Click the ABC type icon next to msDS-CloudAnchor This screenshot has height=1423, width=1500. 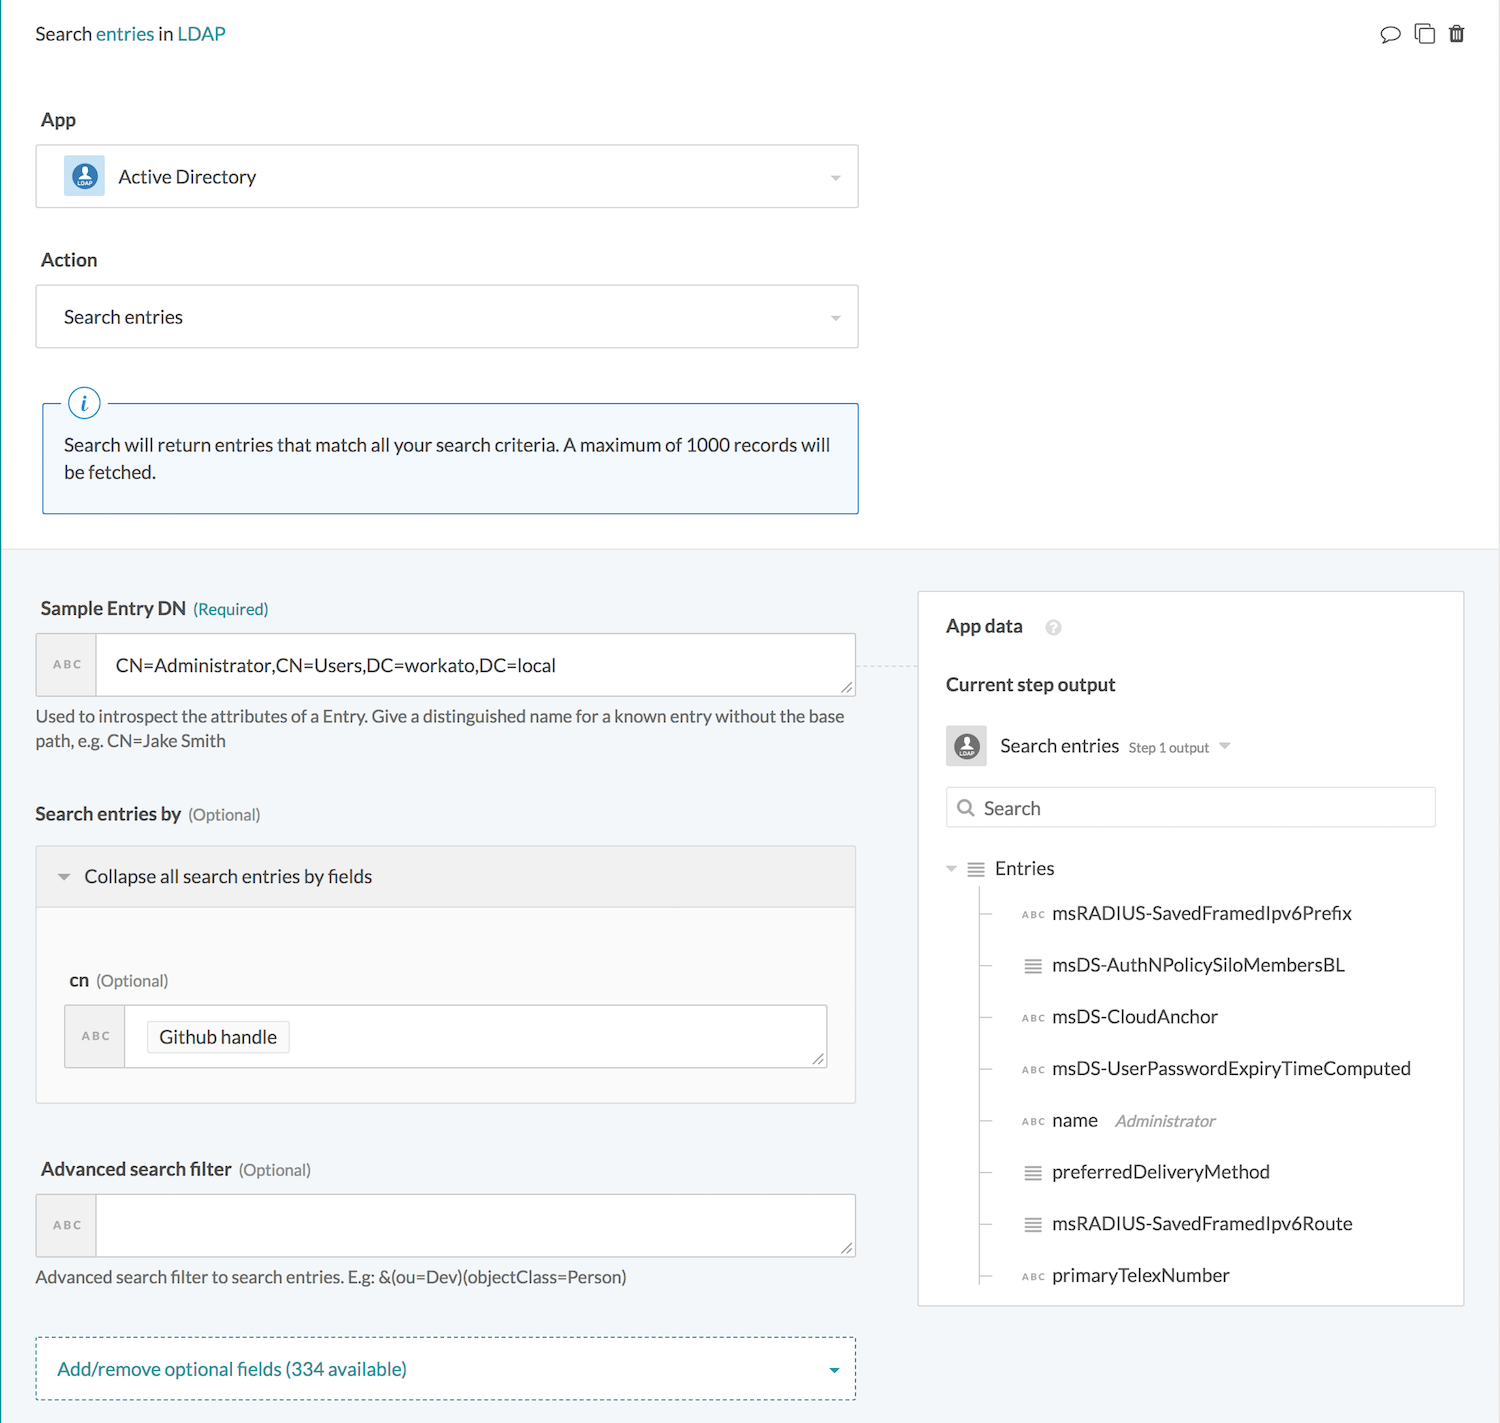tap(1032, 1017)
